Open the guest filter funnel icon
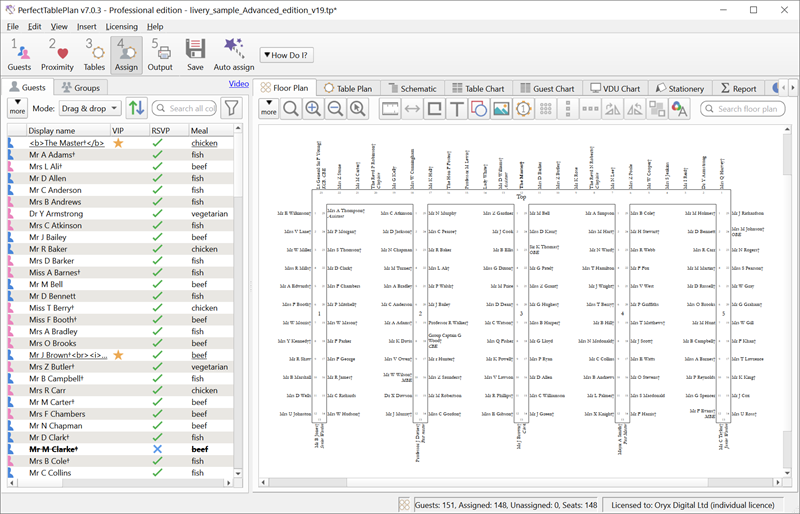This screenshot has height=514, width=800. pyautogui.click(x=232, y=108)
